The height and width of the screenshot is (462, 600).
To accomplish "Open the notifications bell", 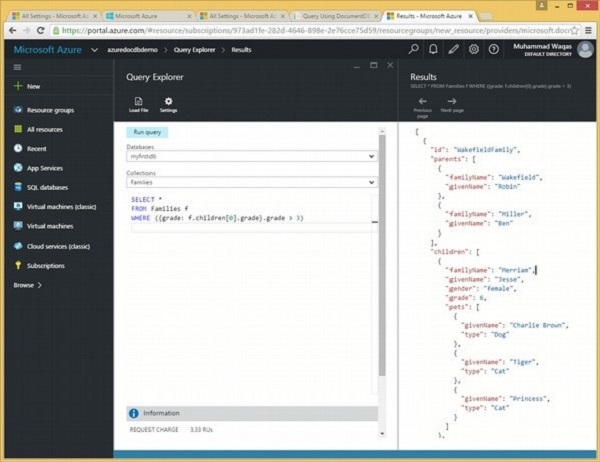I will [434, 49].
